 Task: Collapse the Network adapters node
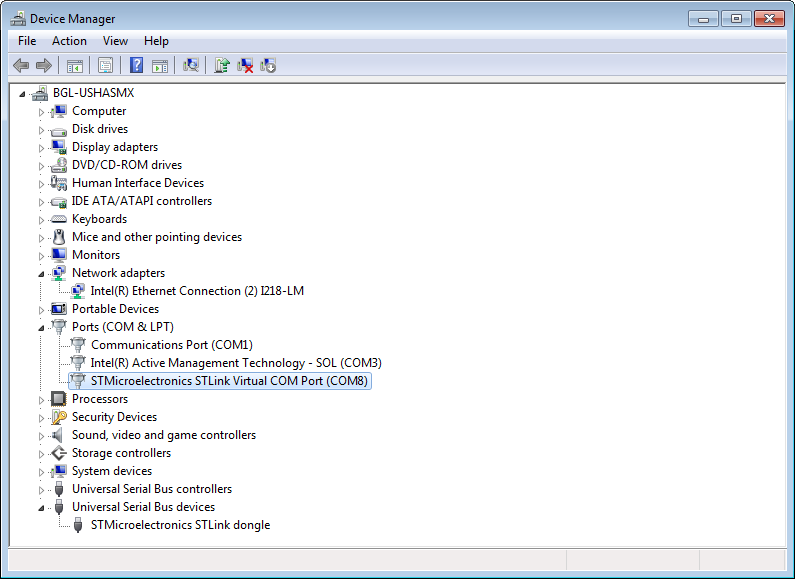[41, 274]
